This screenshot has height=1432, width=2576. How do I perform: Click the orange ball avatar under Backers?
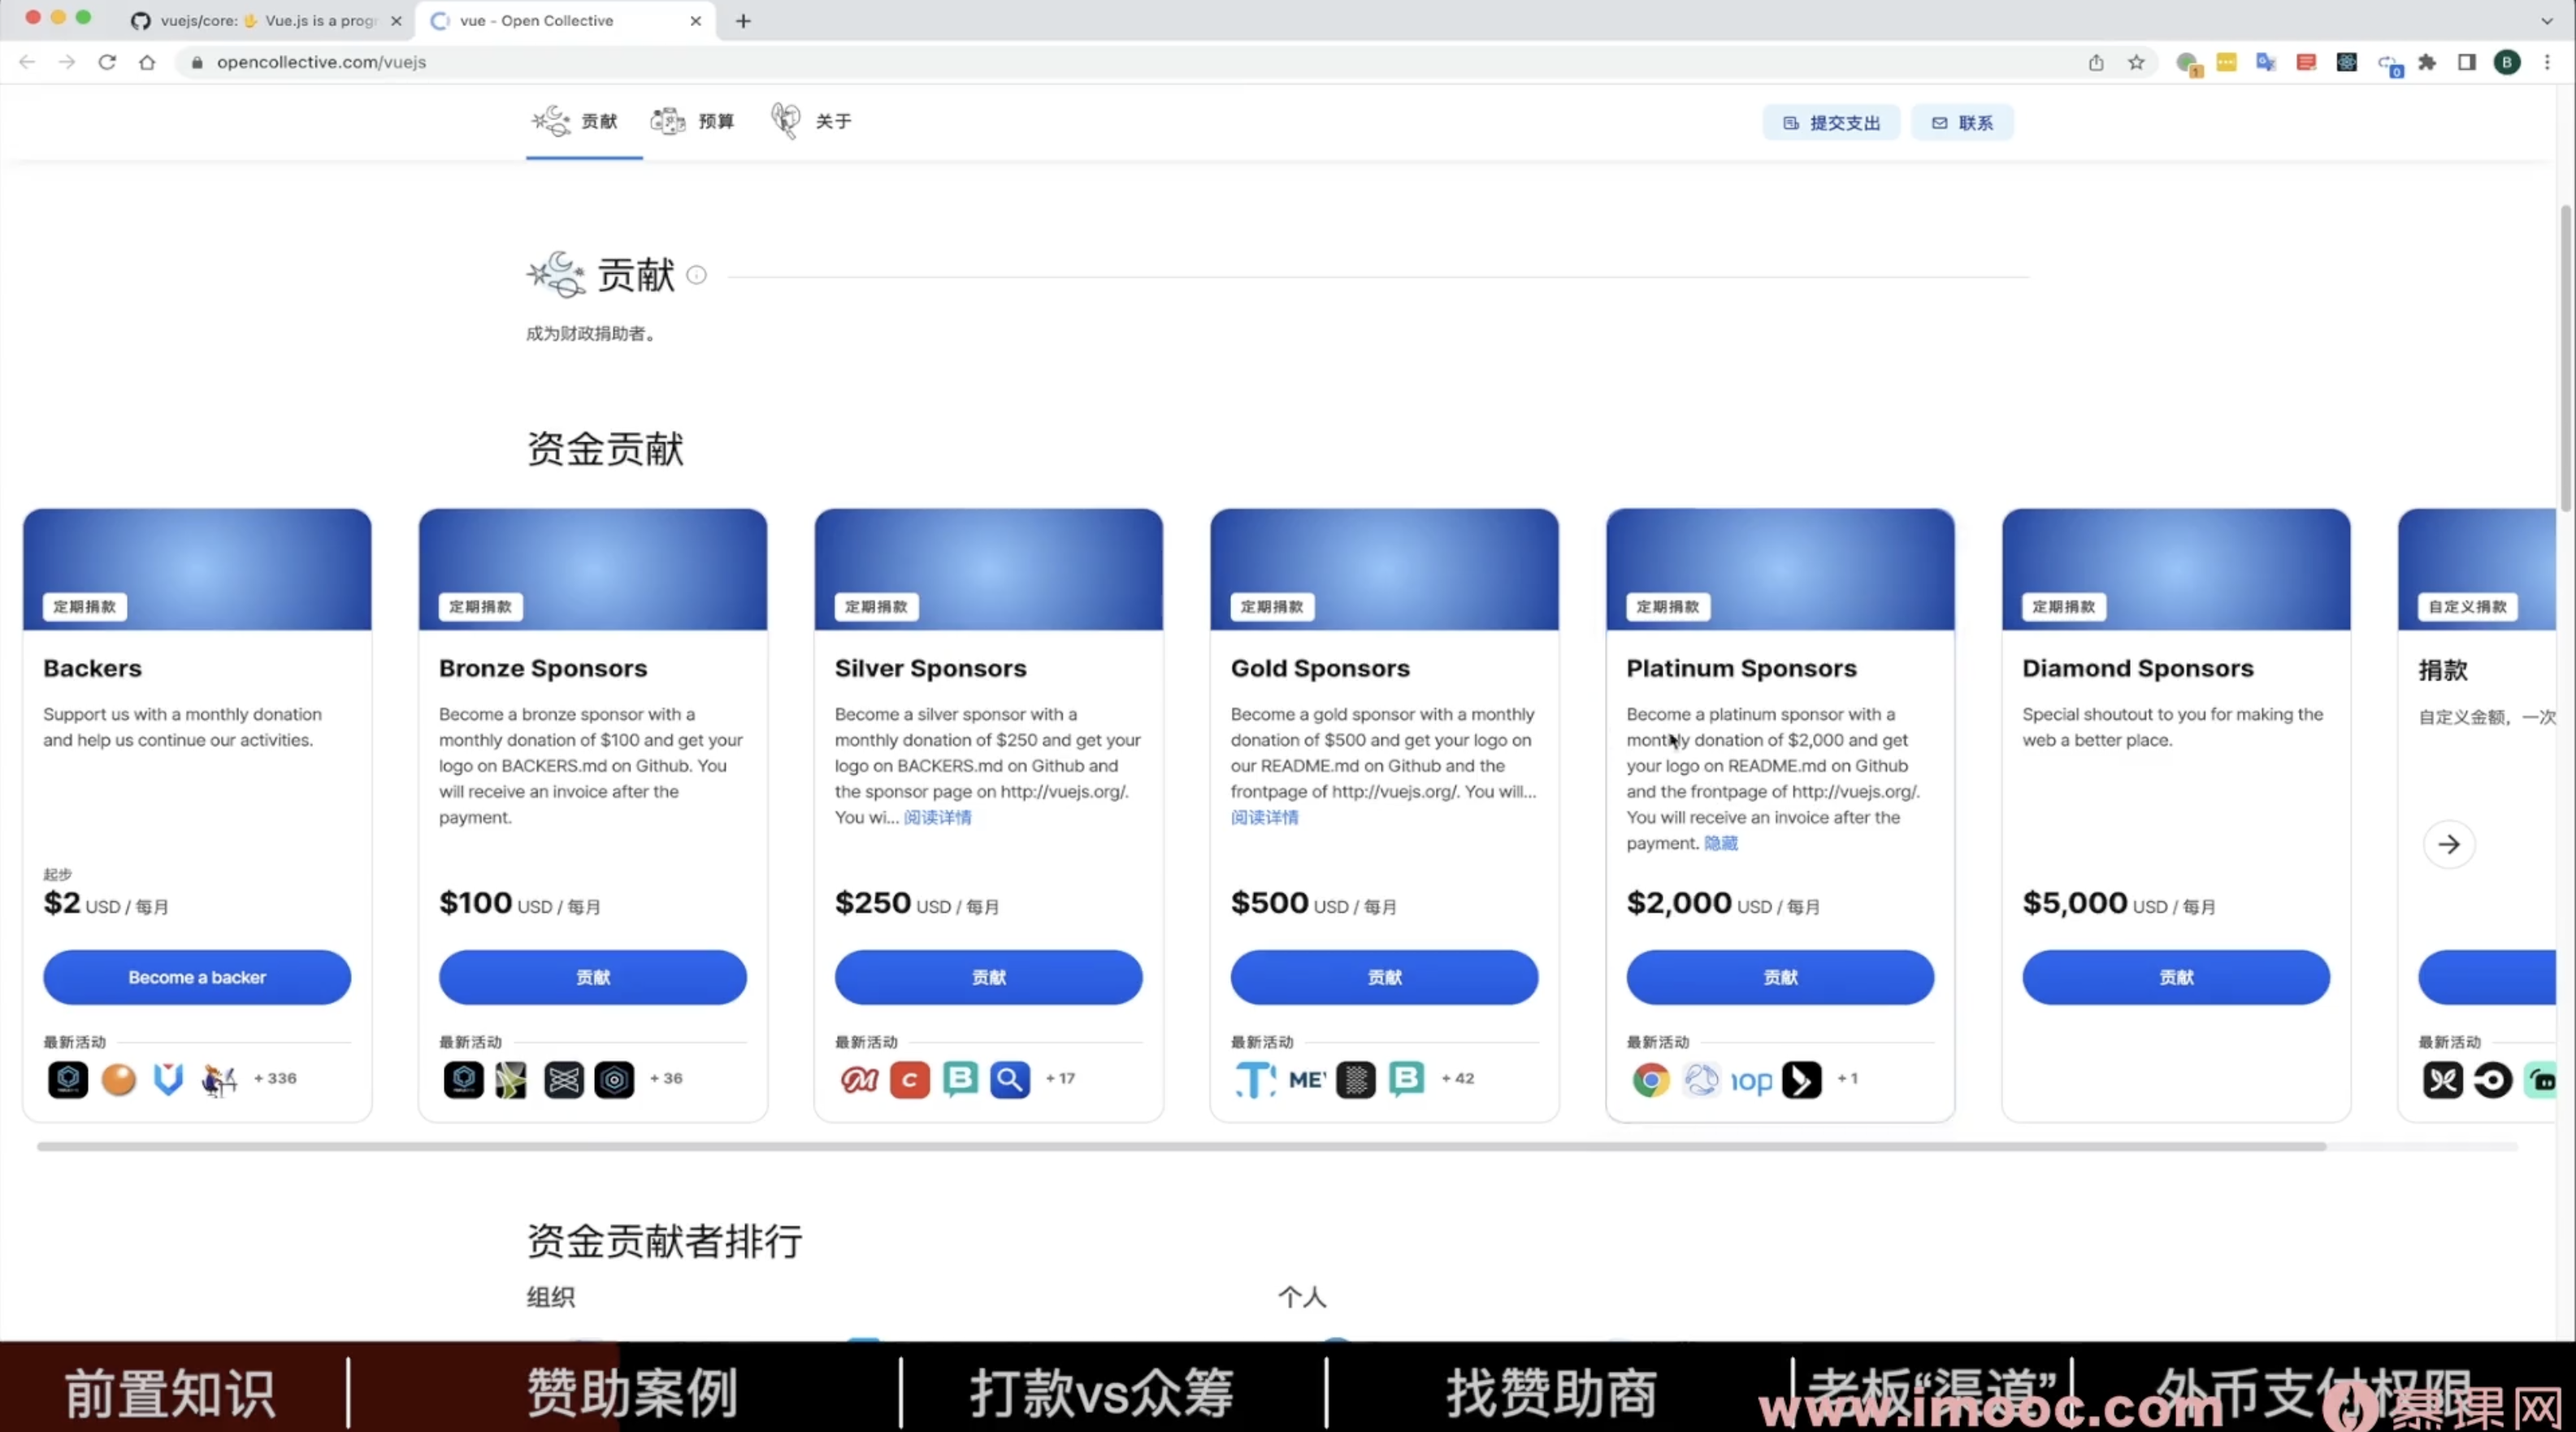point(118,1080)
